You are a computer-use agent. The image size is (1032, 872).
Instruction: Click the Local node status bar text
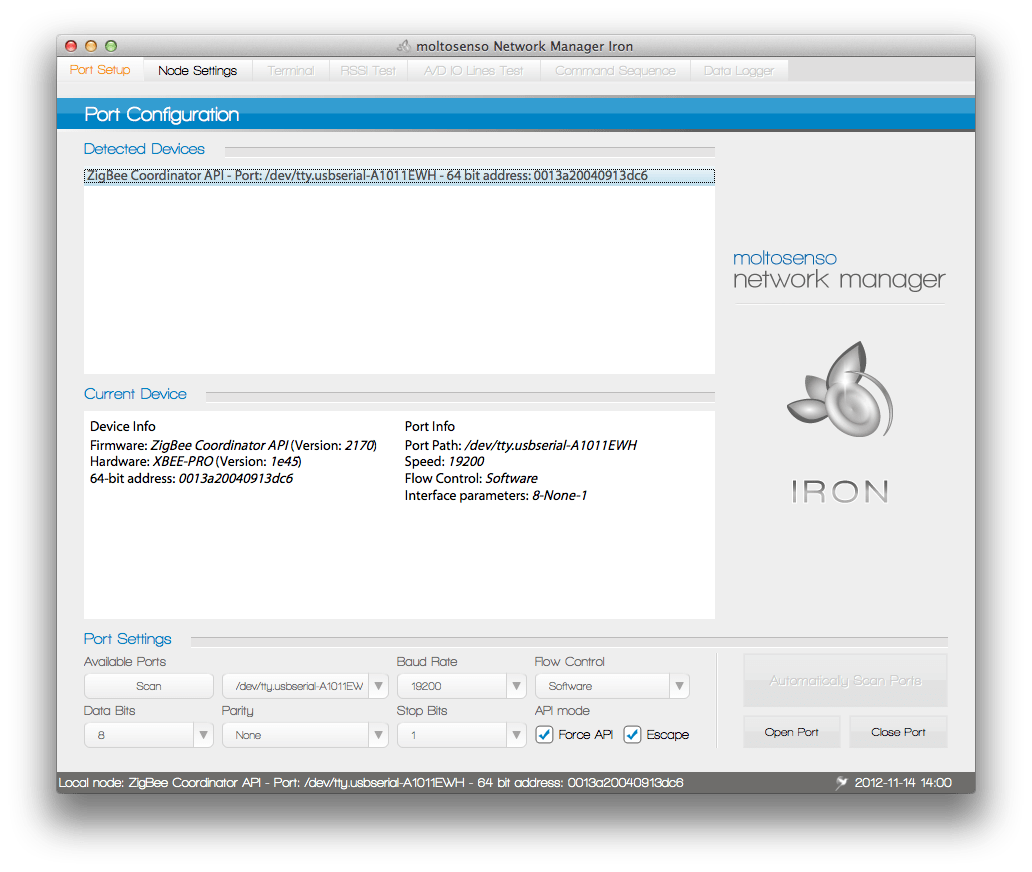point(371,782)
